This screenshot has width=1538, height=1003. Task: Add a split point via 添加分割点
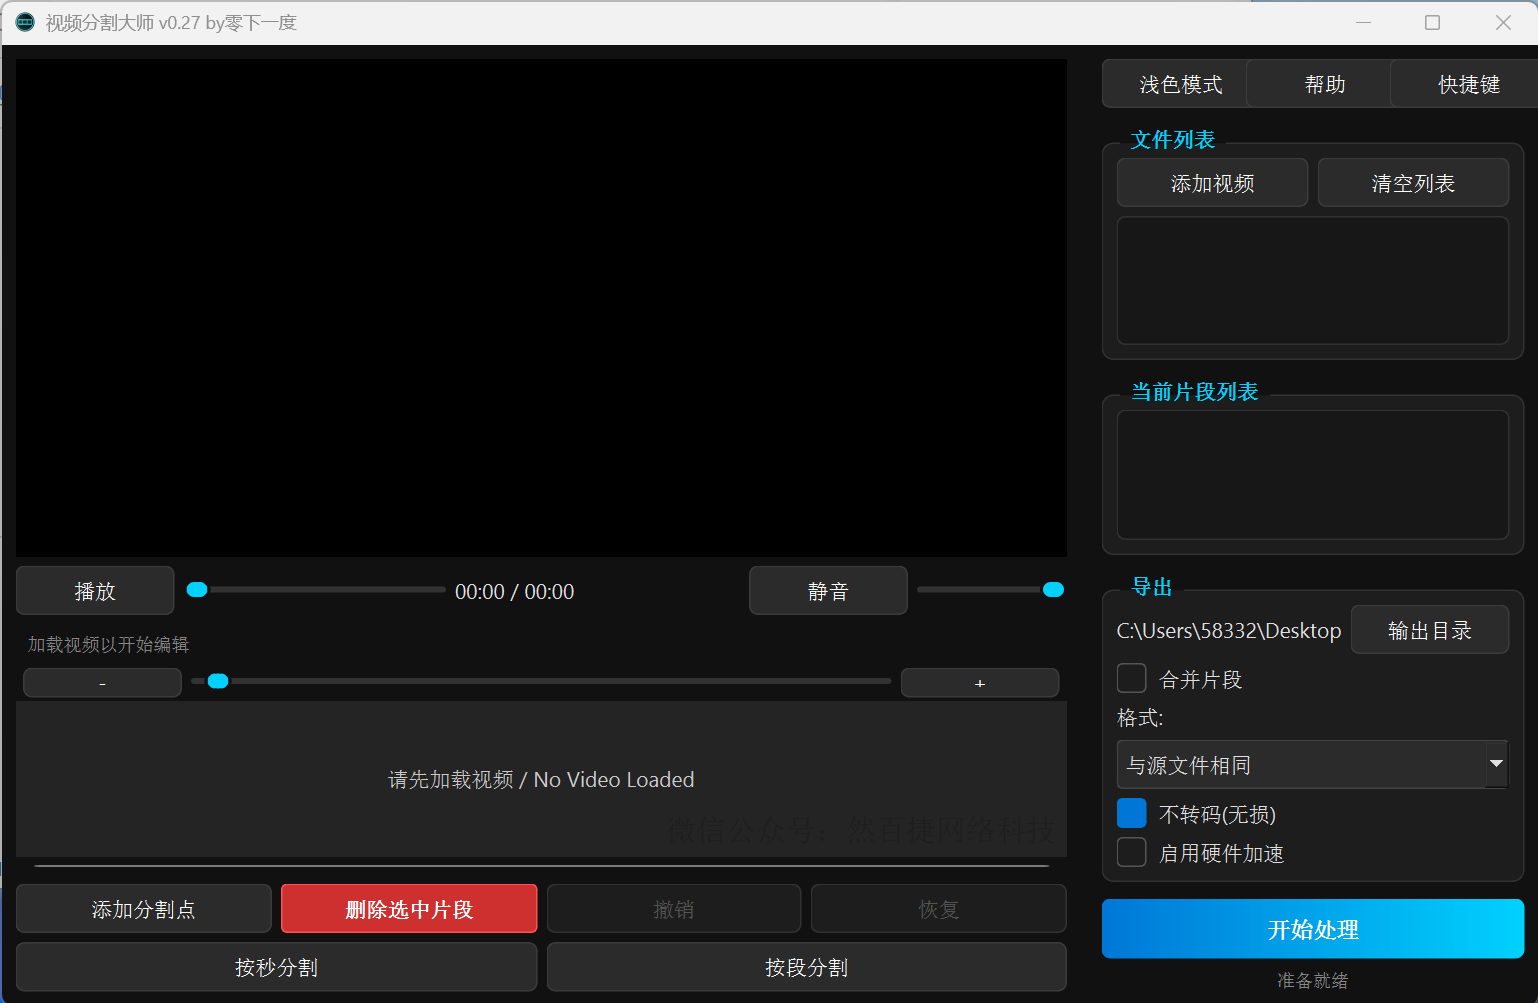(x=143, y=908)
